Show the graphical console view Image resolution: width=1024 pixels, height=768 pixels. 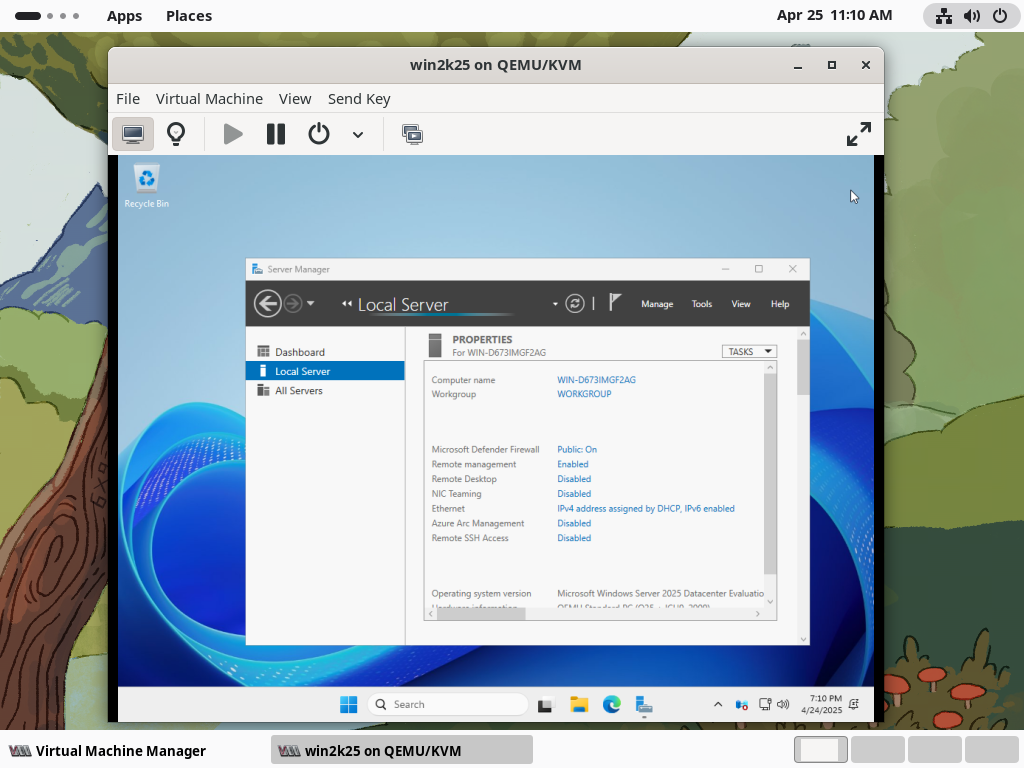pyautogui.click(x=133, y=135)
